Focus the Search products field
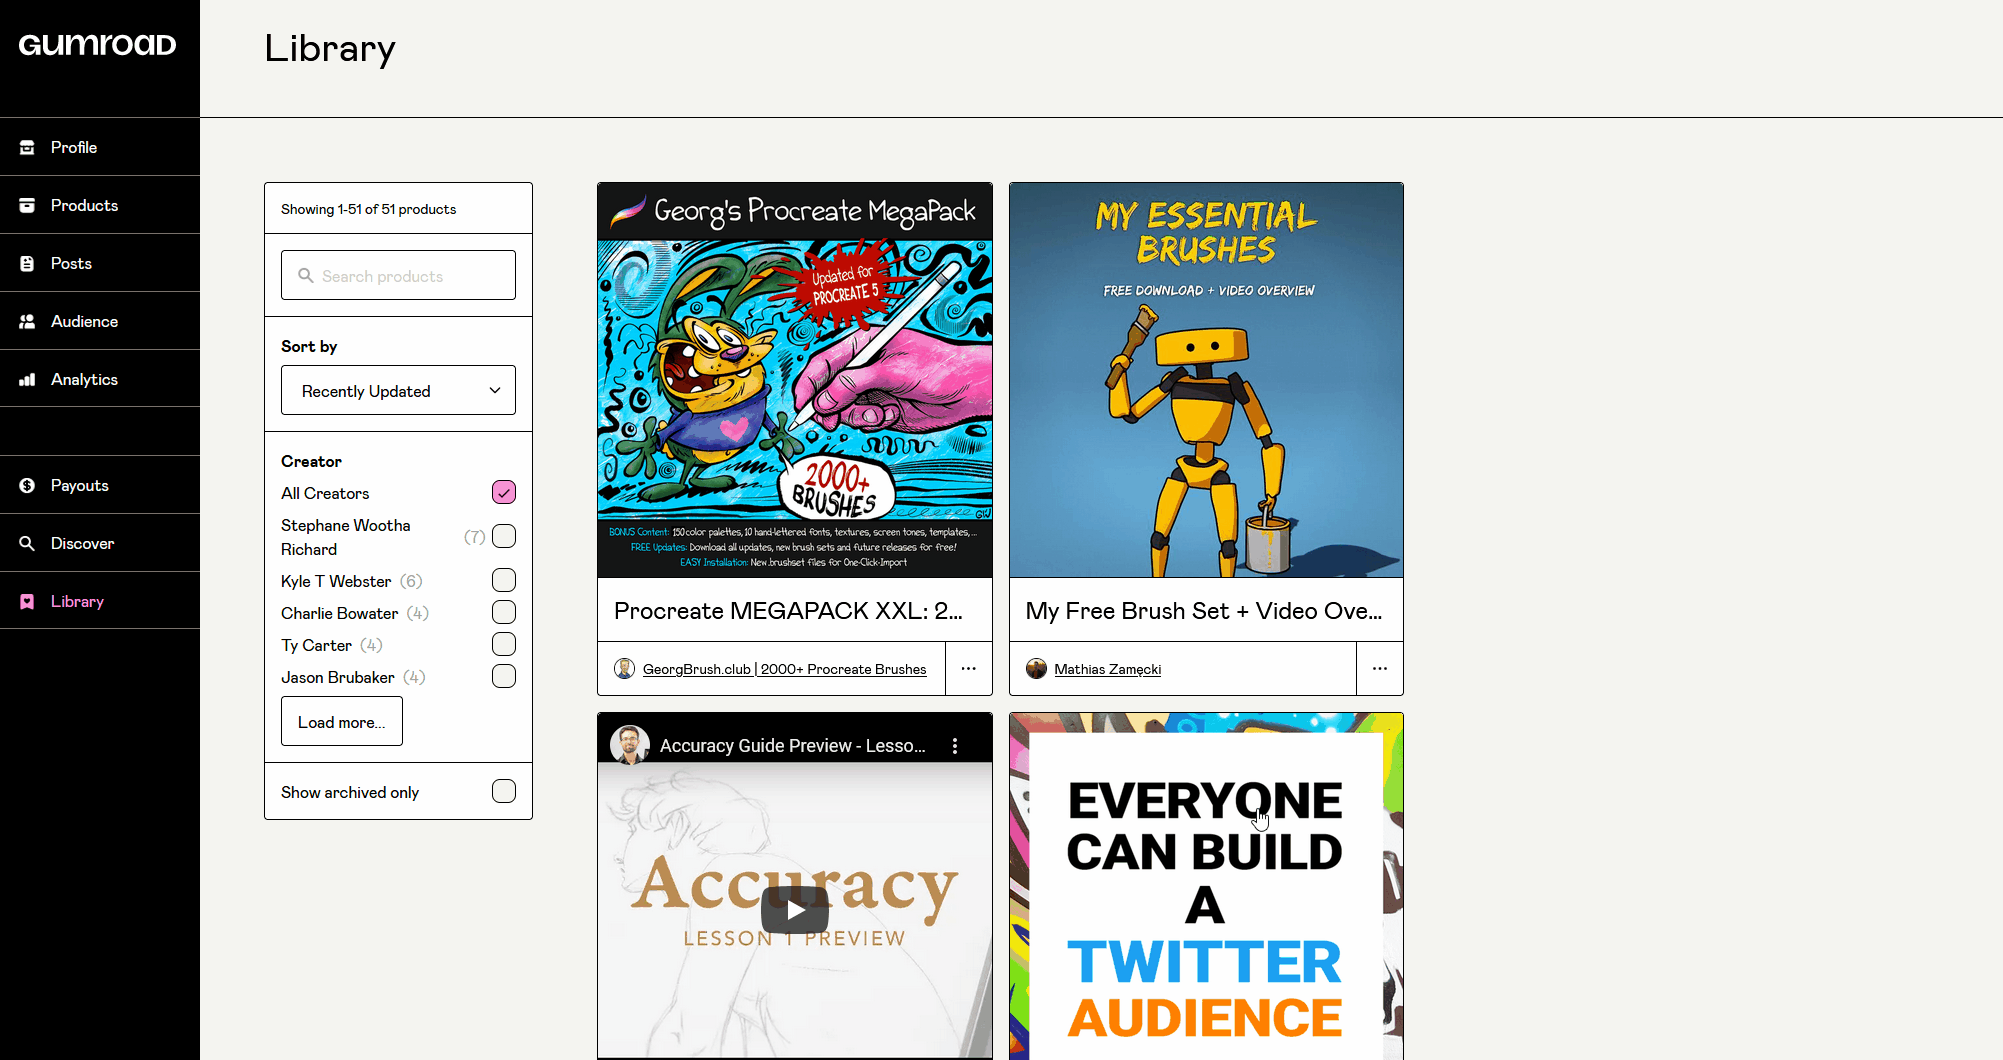2003x1060 pixels. tap(398, 275)
